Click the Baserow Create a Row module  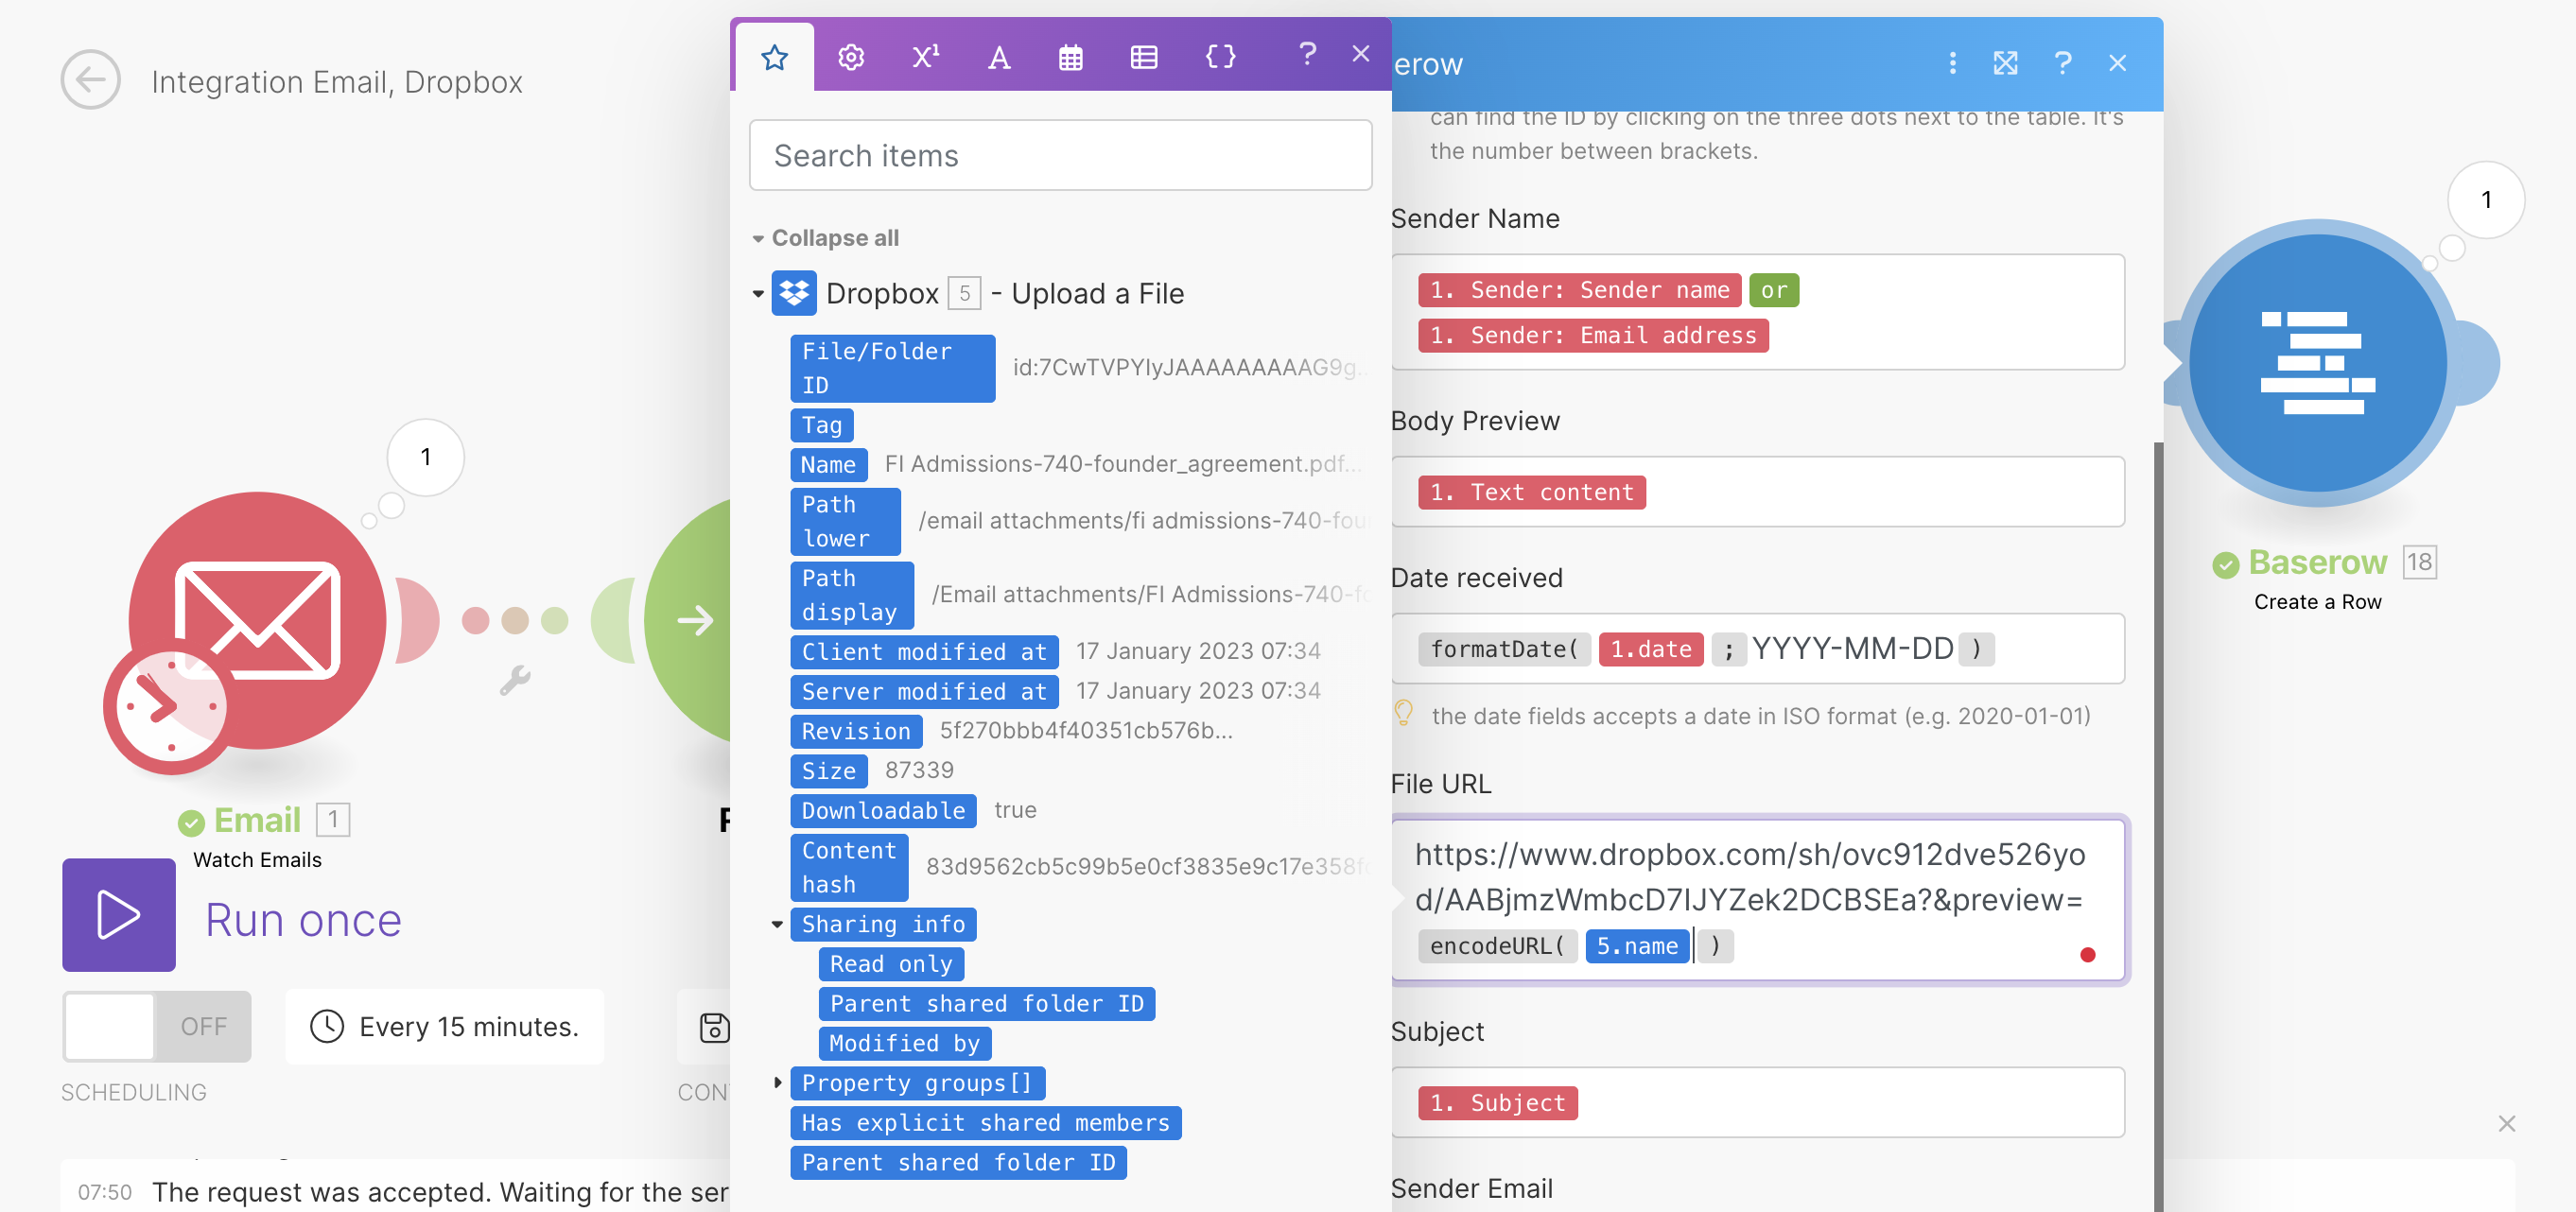coord(2317,363)
